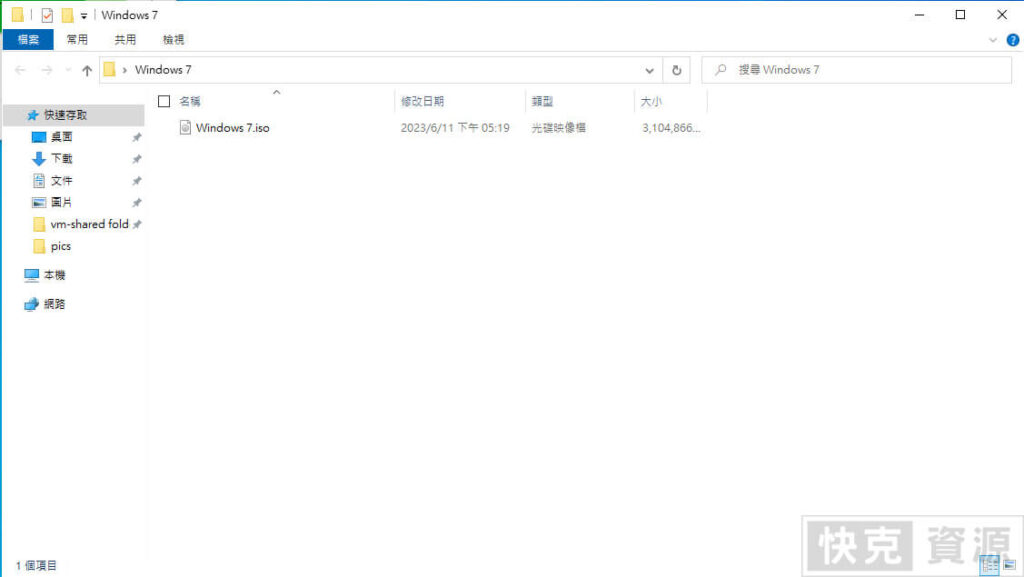Click the 1 個項目 status text
Screen dimensions: 1024x577
pyautogui.click(x=37, y=565)
